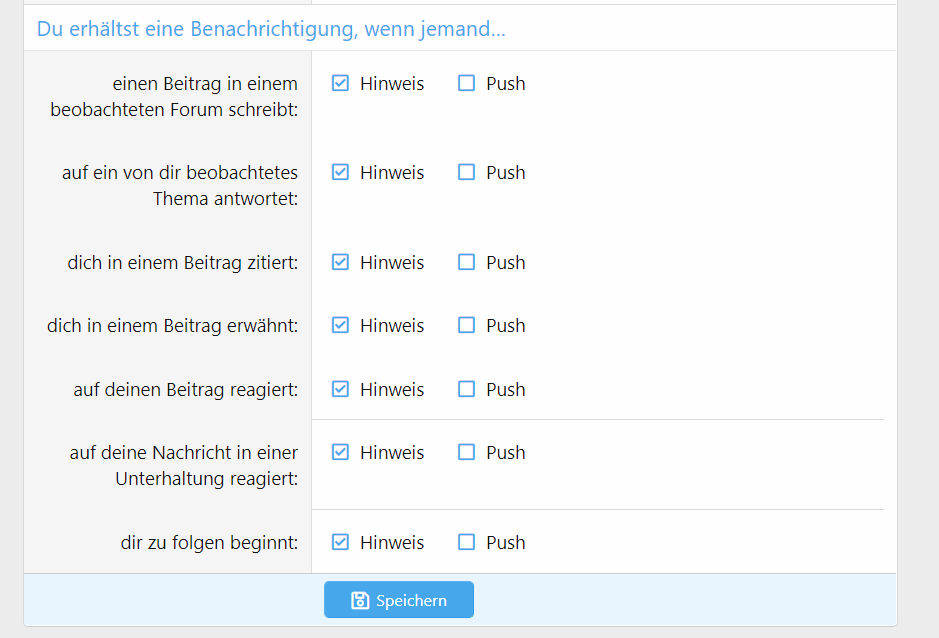Uncheck Hinweis for posts in watched forum
939x638 pixels.
click(340, 83)
